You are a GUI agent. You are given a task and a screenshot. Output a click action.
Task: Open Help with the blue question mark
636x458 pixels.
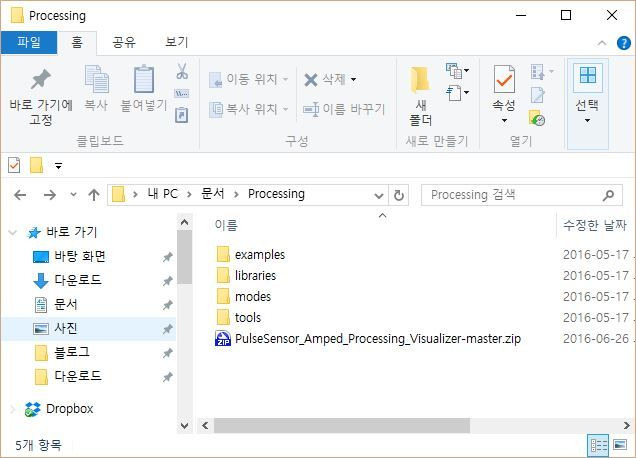[623, 43]
